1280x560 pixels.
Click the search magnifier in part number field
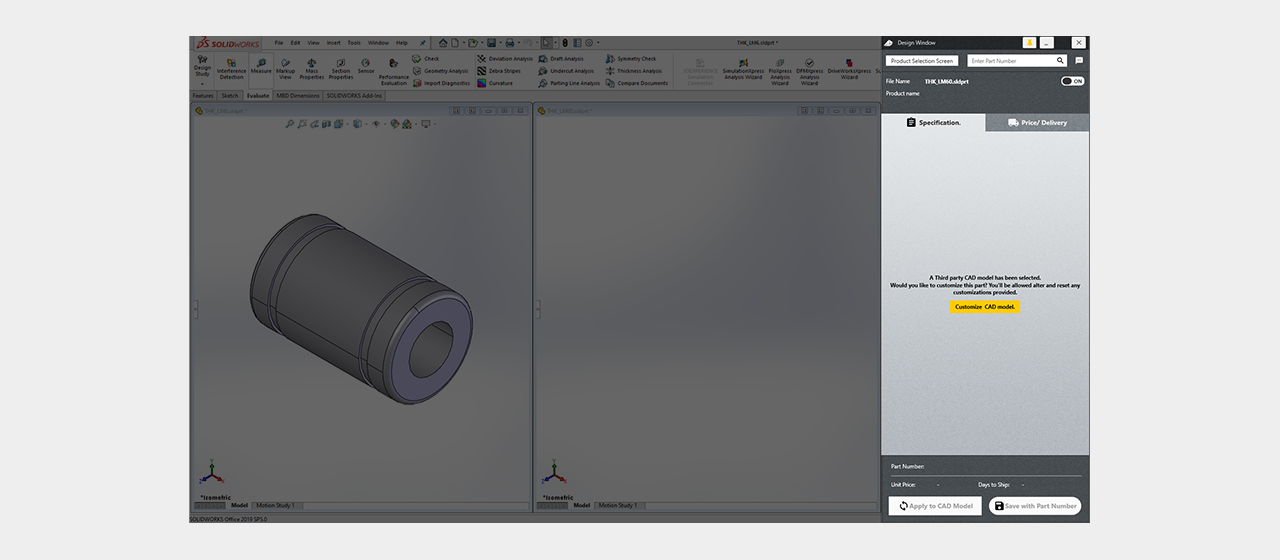click(x=1061, y=61)
